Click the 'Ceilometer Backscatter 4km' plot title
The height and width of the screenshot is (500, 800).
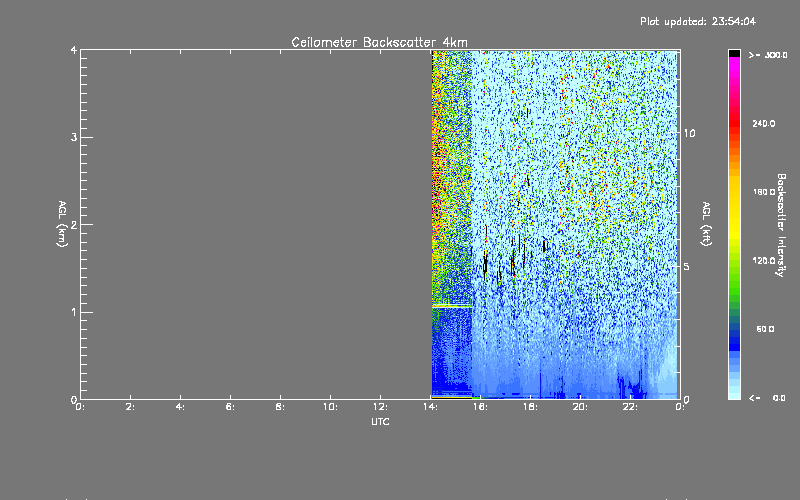[x=379, y=42]
